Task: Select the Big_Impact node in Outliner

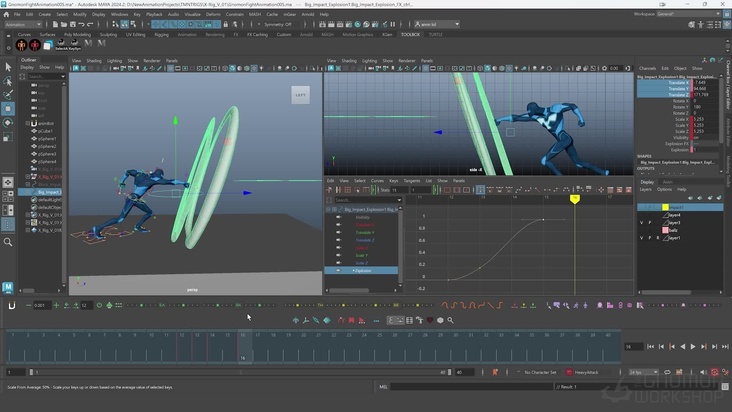Action: (49, 192)
